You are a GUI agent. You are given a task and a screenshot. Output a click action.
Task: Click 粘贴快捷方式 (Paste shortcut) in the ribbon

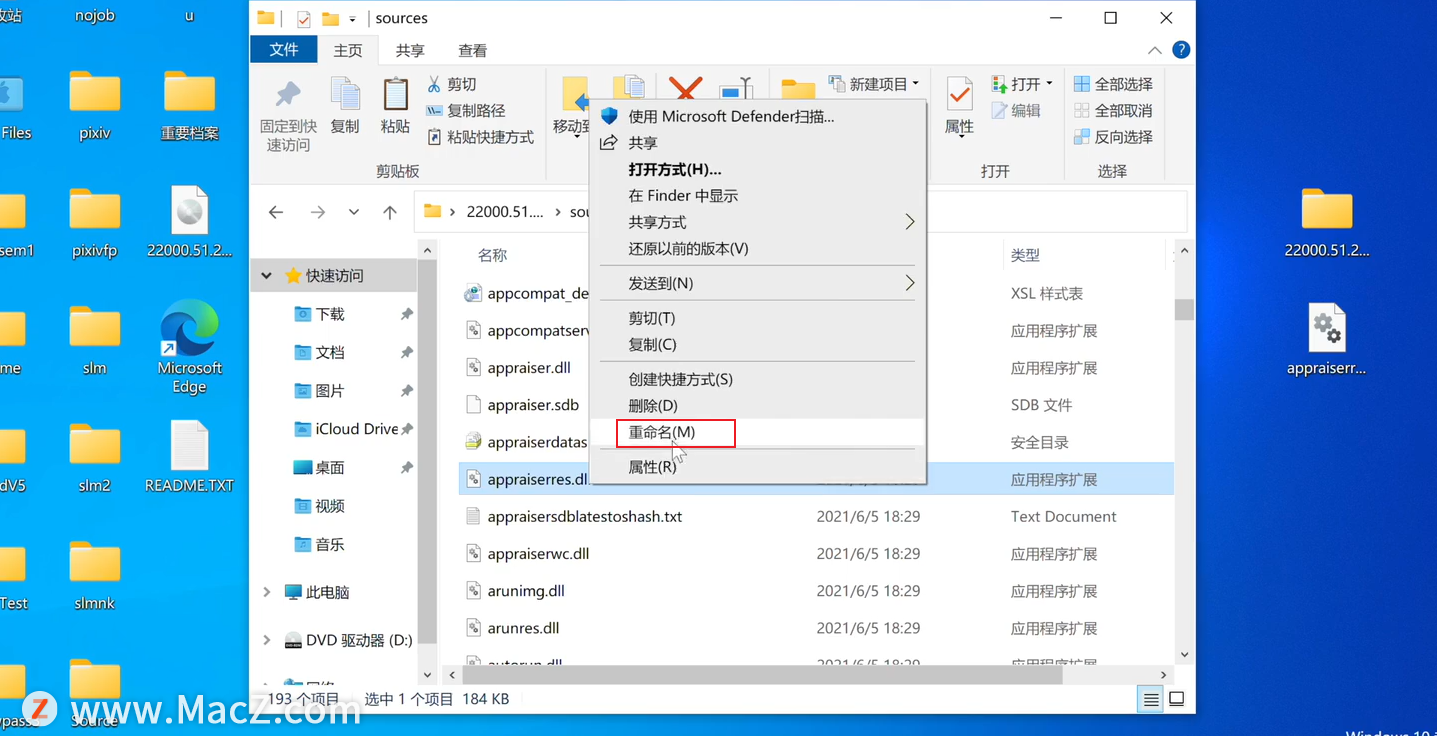pos(480,137)
